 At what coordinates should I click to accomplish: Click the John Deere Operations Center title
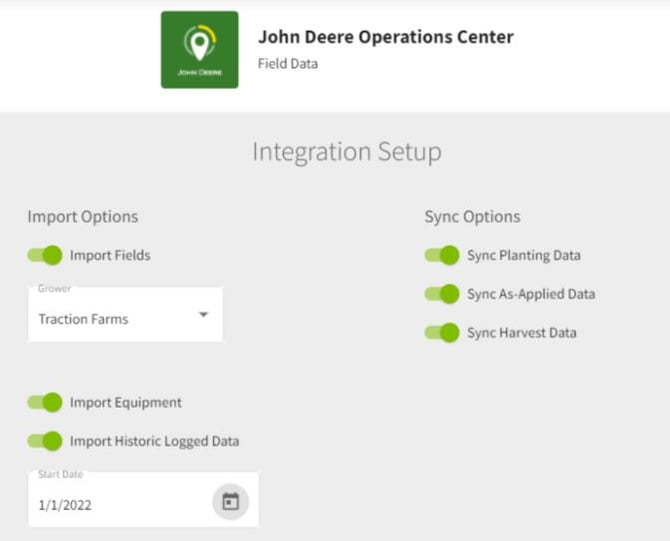[385, 37]
